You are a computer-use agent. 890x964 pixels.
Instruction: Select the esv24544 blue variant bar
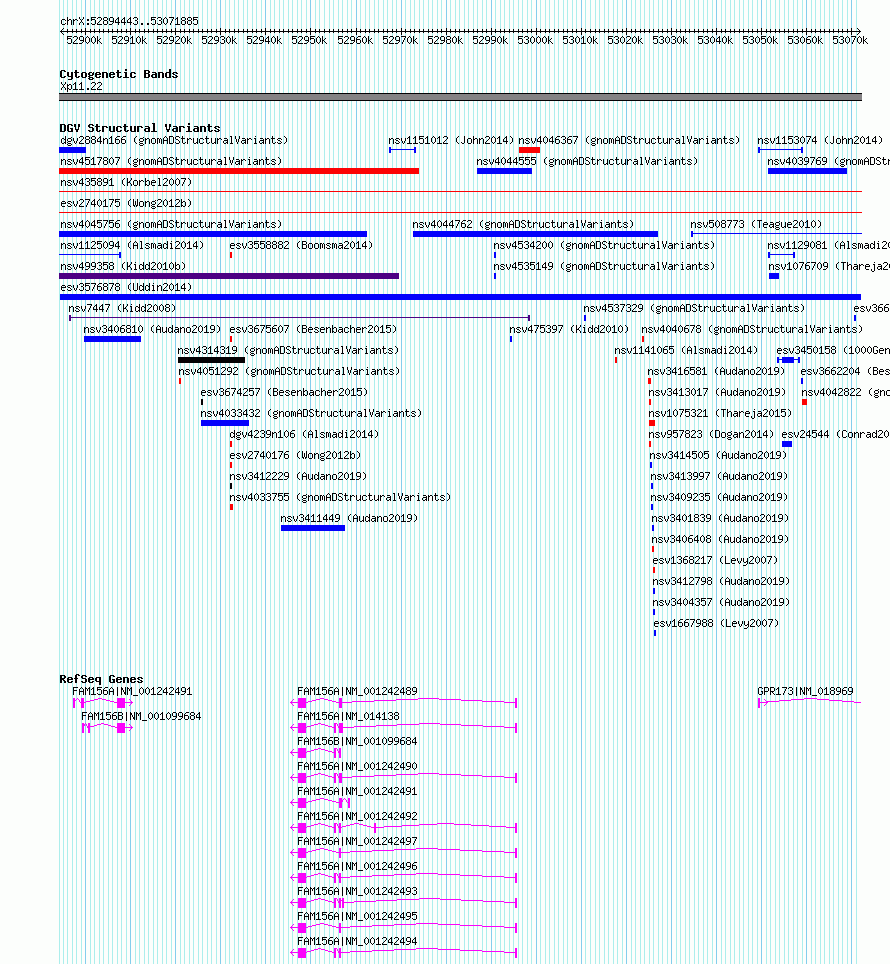(787, 444)
